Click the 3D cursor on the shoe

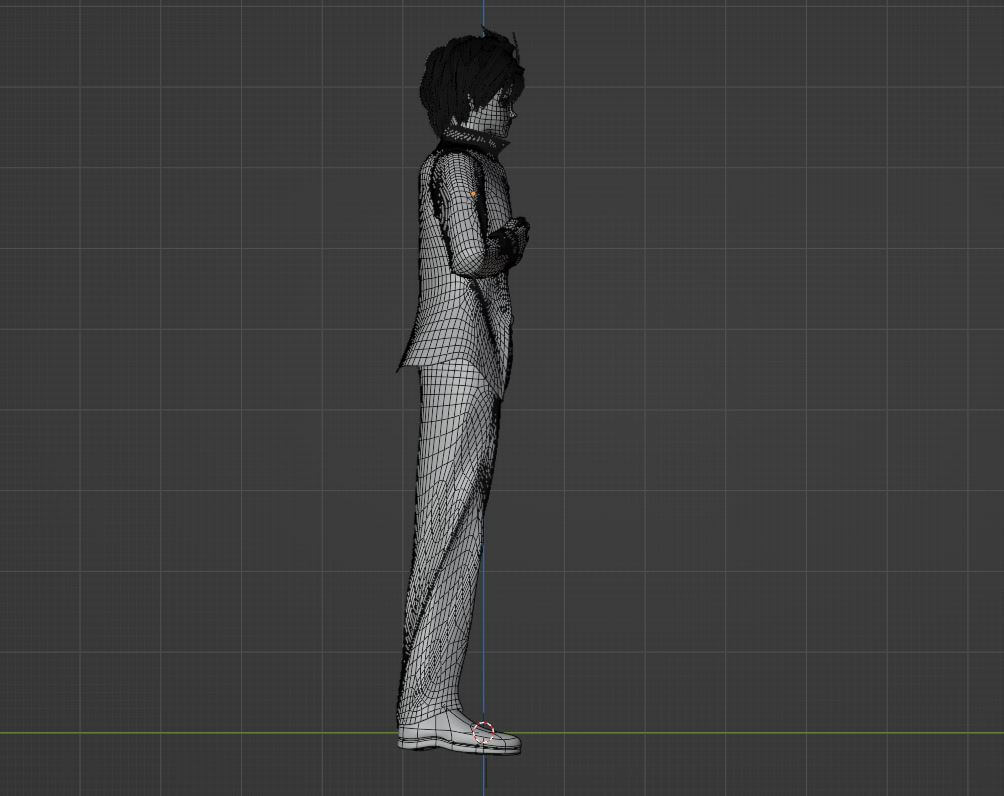point(484,732)
